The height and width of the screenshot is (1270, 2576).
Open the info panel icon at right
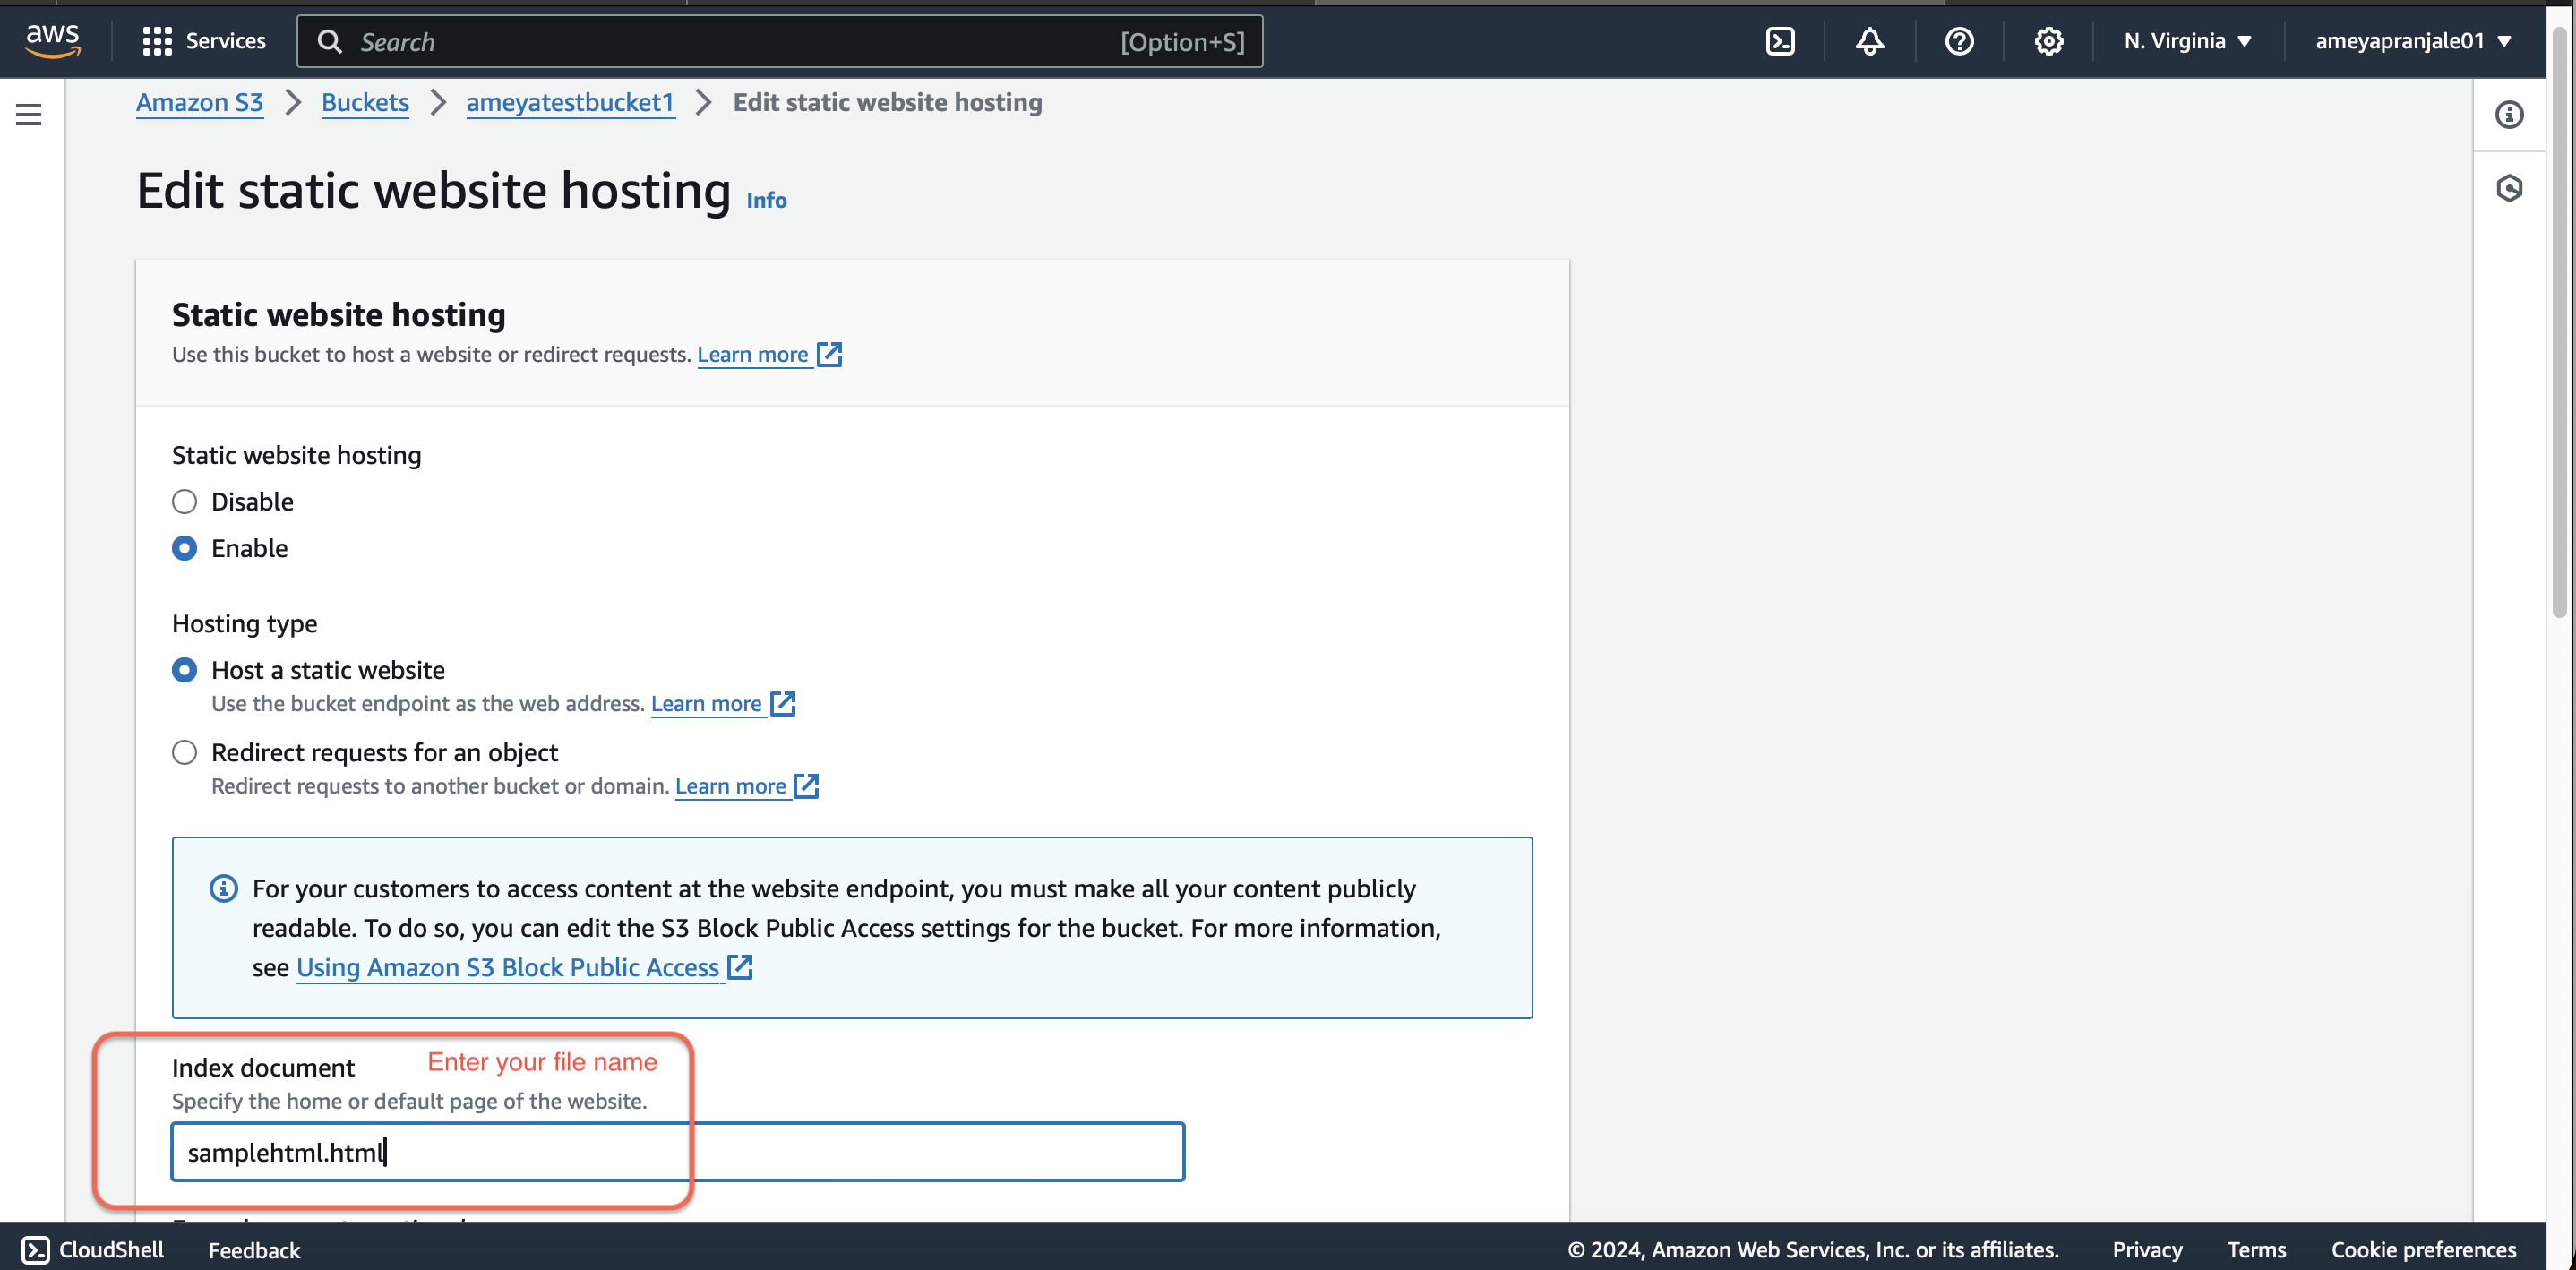coord(2508,115)
